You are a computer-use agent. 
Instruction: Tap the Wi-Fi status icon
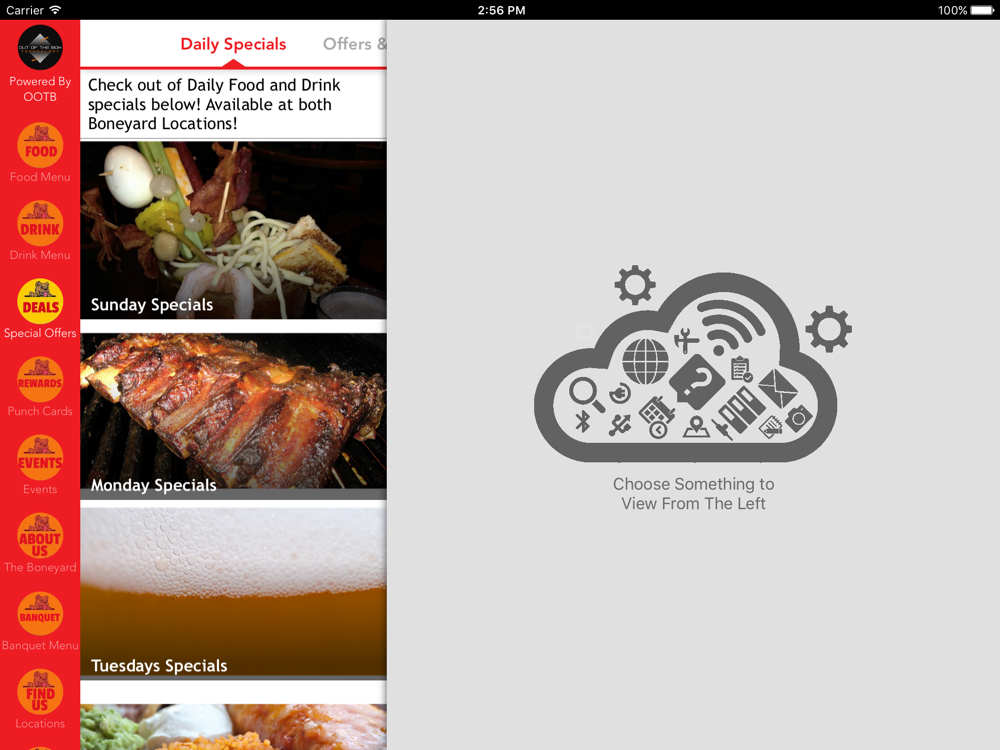coord(55,10)
